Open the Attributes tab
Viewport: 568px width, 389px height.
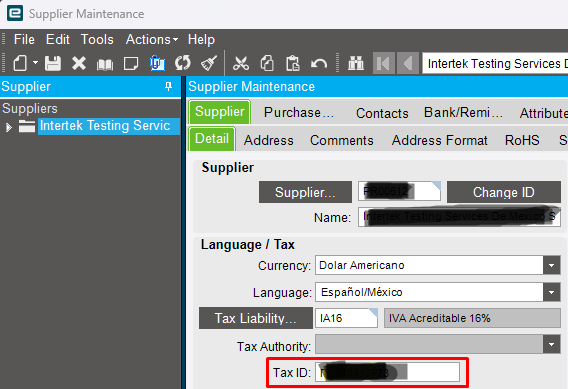point(543,113)
